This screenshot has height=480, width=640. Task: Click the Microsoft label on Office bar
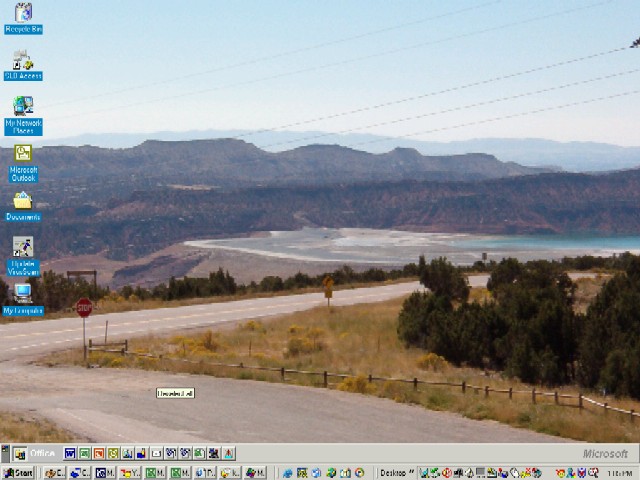[x=605, y=454]
